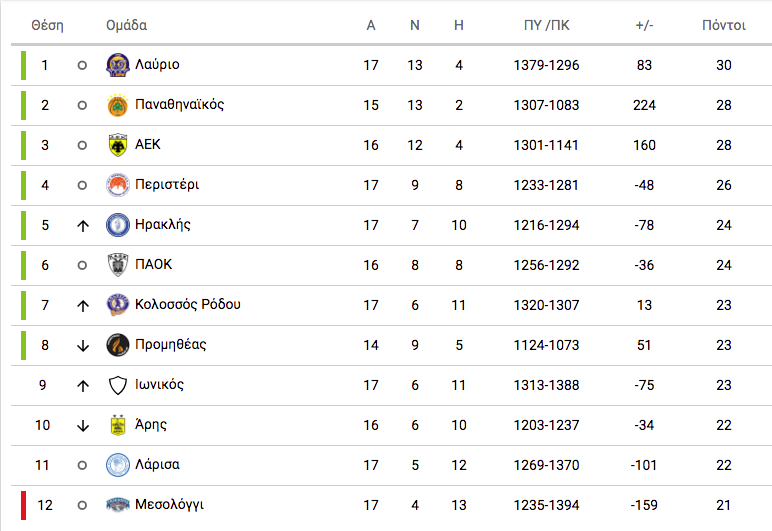Viewport: 772px width, 531px height.
Task: Sort by the Θέση column header
Action: [47, 25]
